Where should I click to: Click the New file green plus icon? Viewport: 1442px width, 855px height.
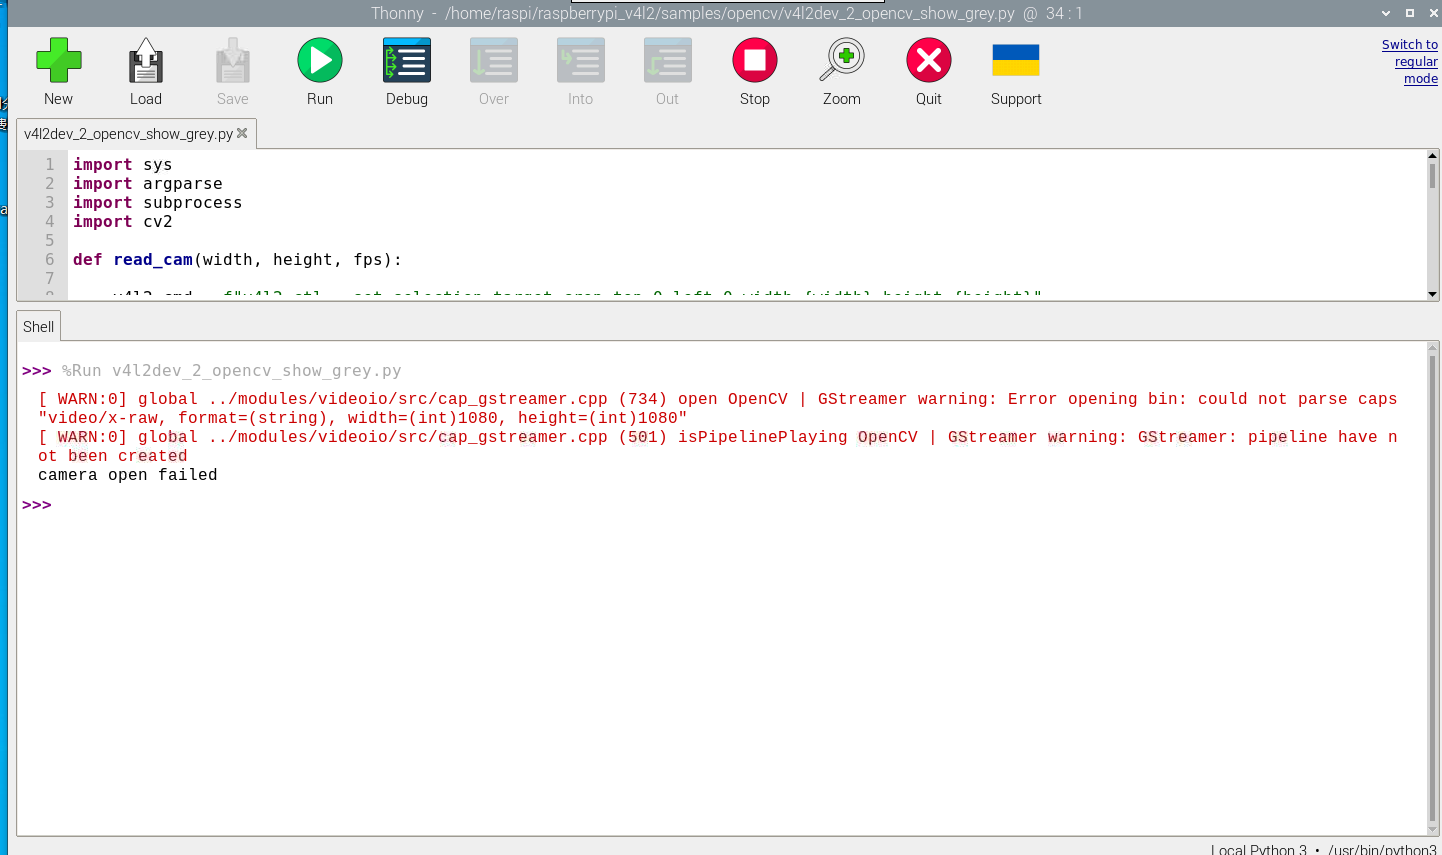tap(58, 61)
